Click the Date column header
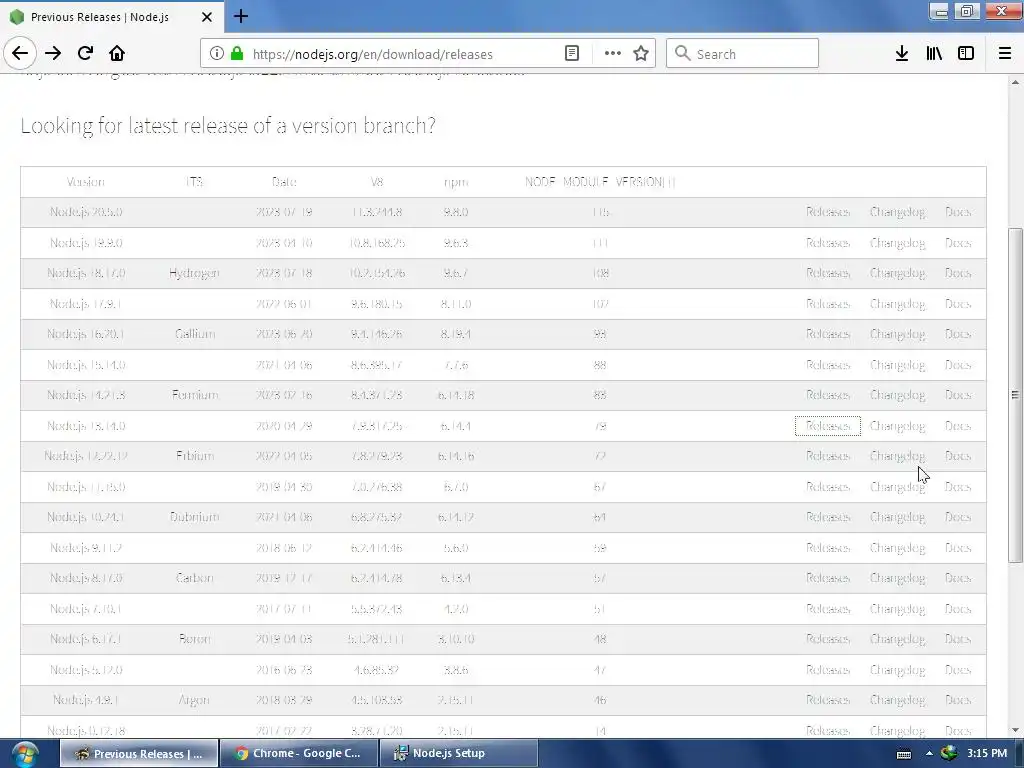The width and height of the screenshot is (1024, 768). [284, 182]
